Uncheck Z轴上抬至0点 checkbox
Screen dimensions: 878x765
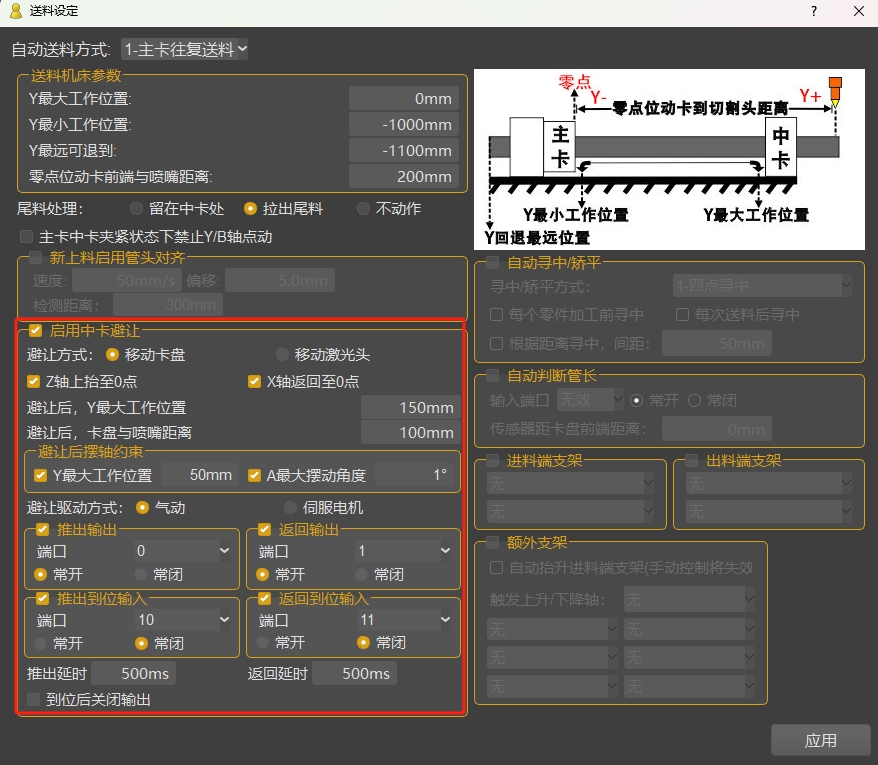[34, 381]
